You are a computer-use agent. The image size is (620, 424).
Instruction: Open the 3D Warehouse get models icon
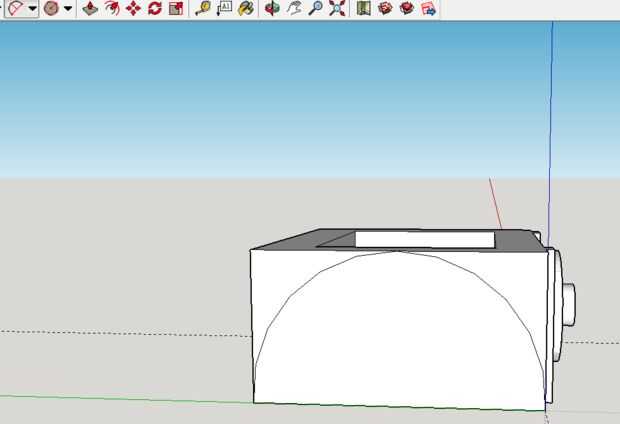385,8
